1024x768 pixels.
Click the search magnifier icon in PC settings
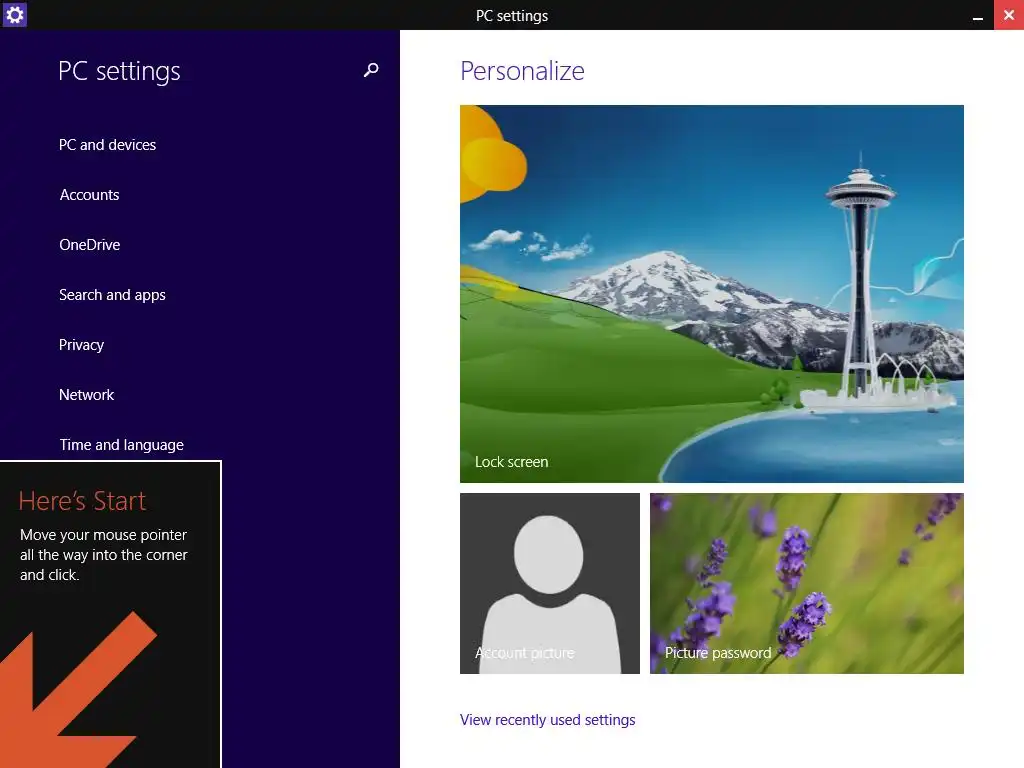pos(371,70)
